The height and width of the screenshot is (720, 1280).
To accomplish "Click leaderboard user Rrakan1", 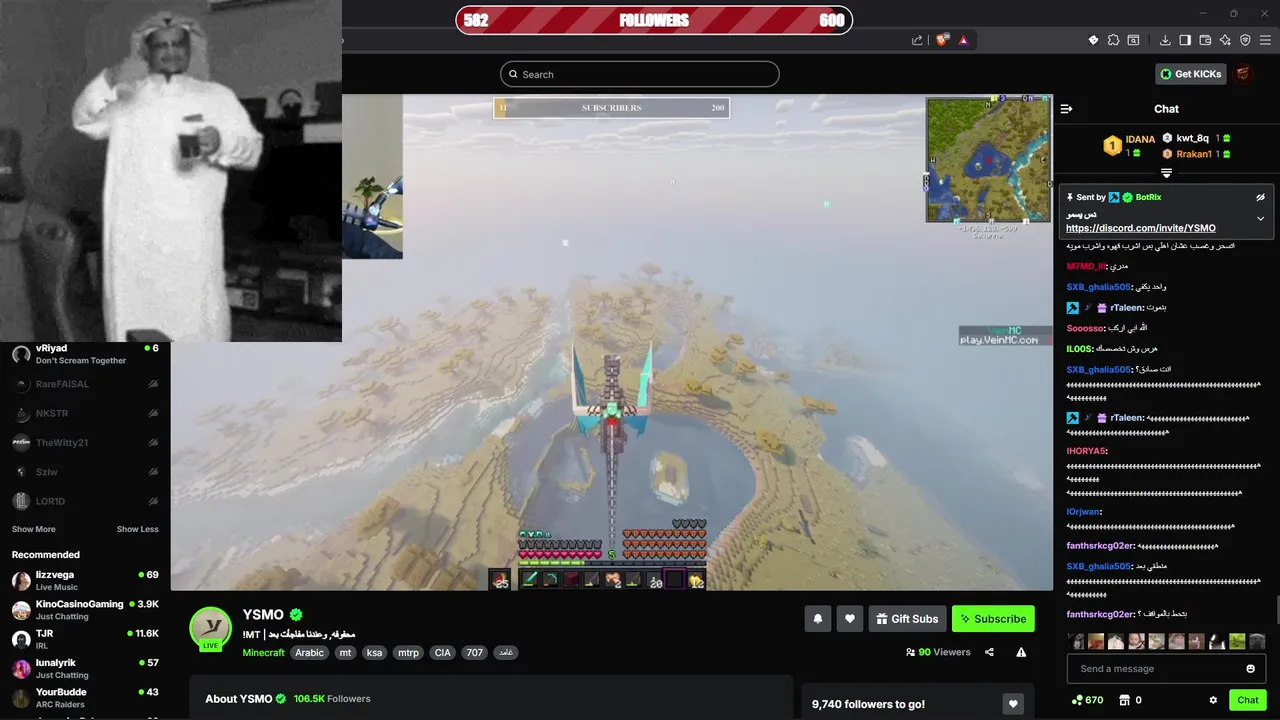I will pos(1194,154).
